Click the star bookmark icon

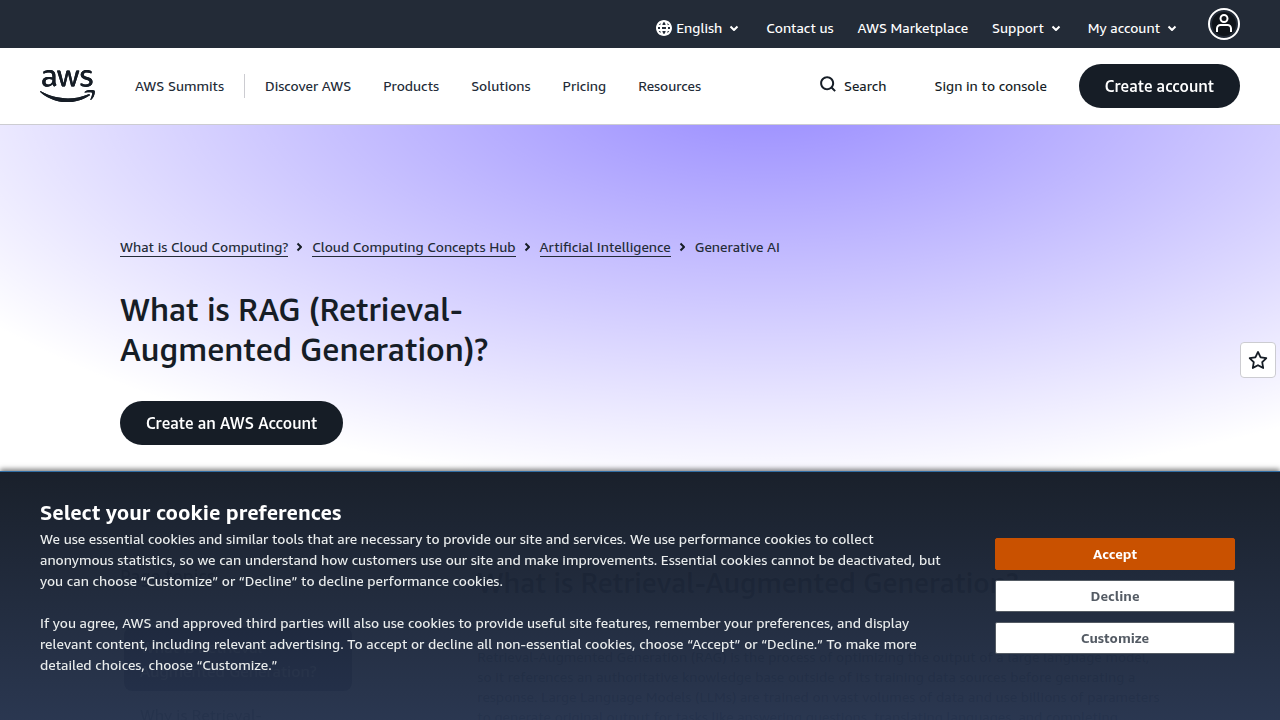[1258, 360]
